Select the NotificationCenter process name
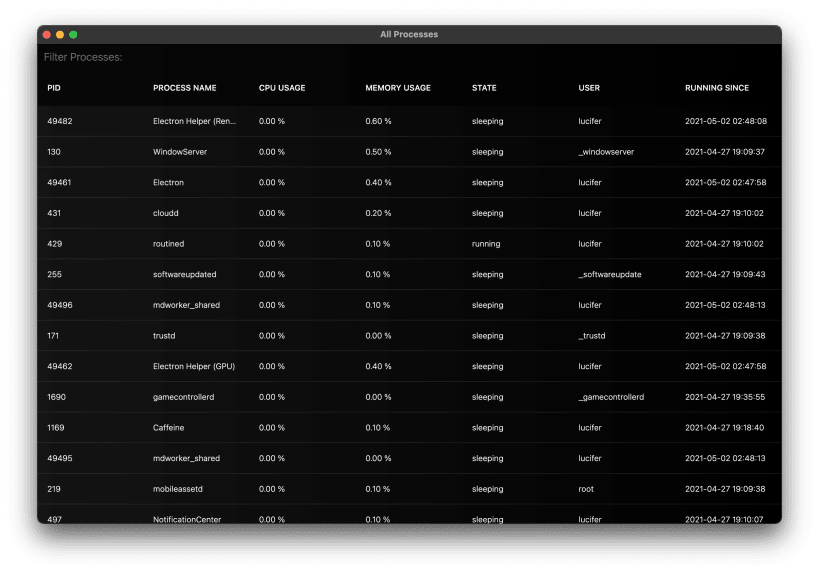The height and width of the screenshot is (573, 819). tap(187, 519)
